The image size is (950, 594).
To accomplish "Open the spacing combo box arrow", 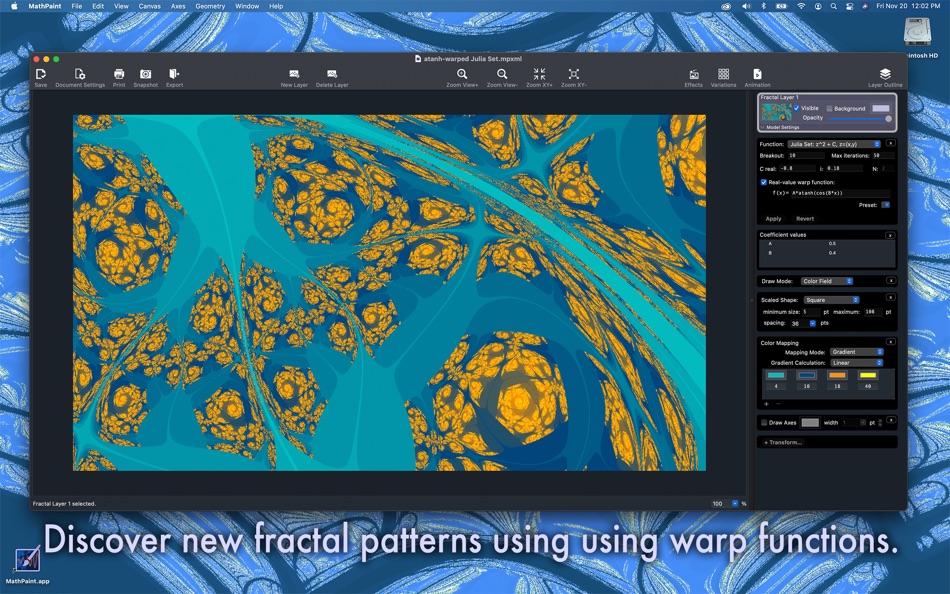I will tap(812, 323).
